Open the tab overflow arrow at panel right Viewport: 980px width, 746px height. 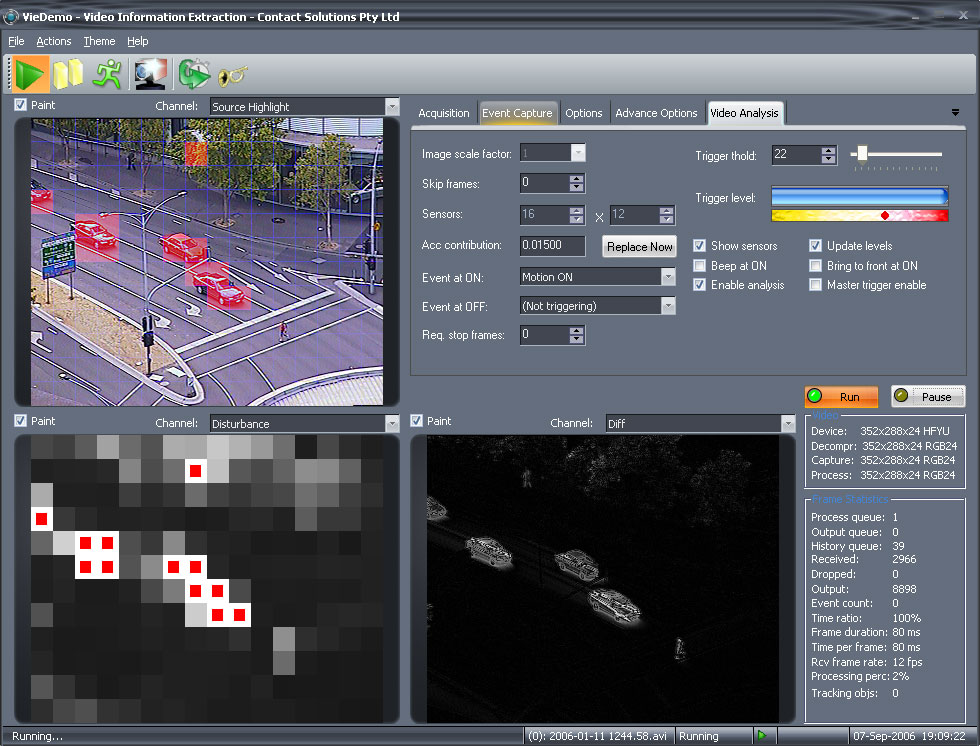pyautogui.click(x=955, y=113)
